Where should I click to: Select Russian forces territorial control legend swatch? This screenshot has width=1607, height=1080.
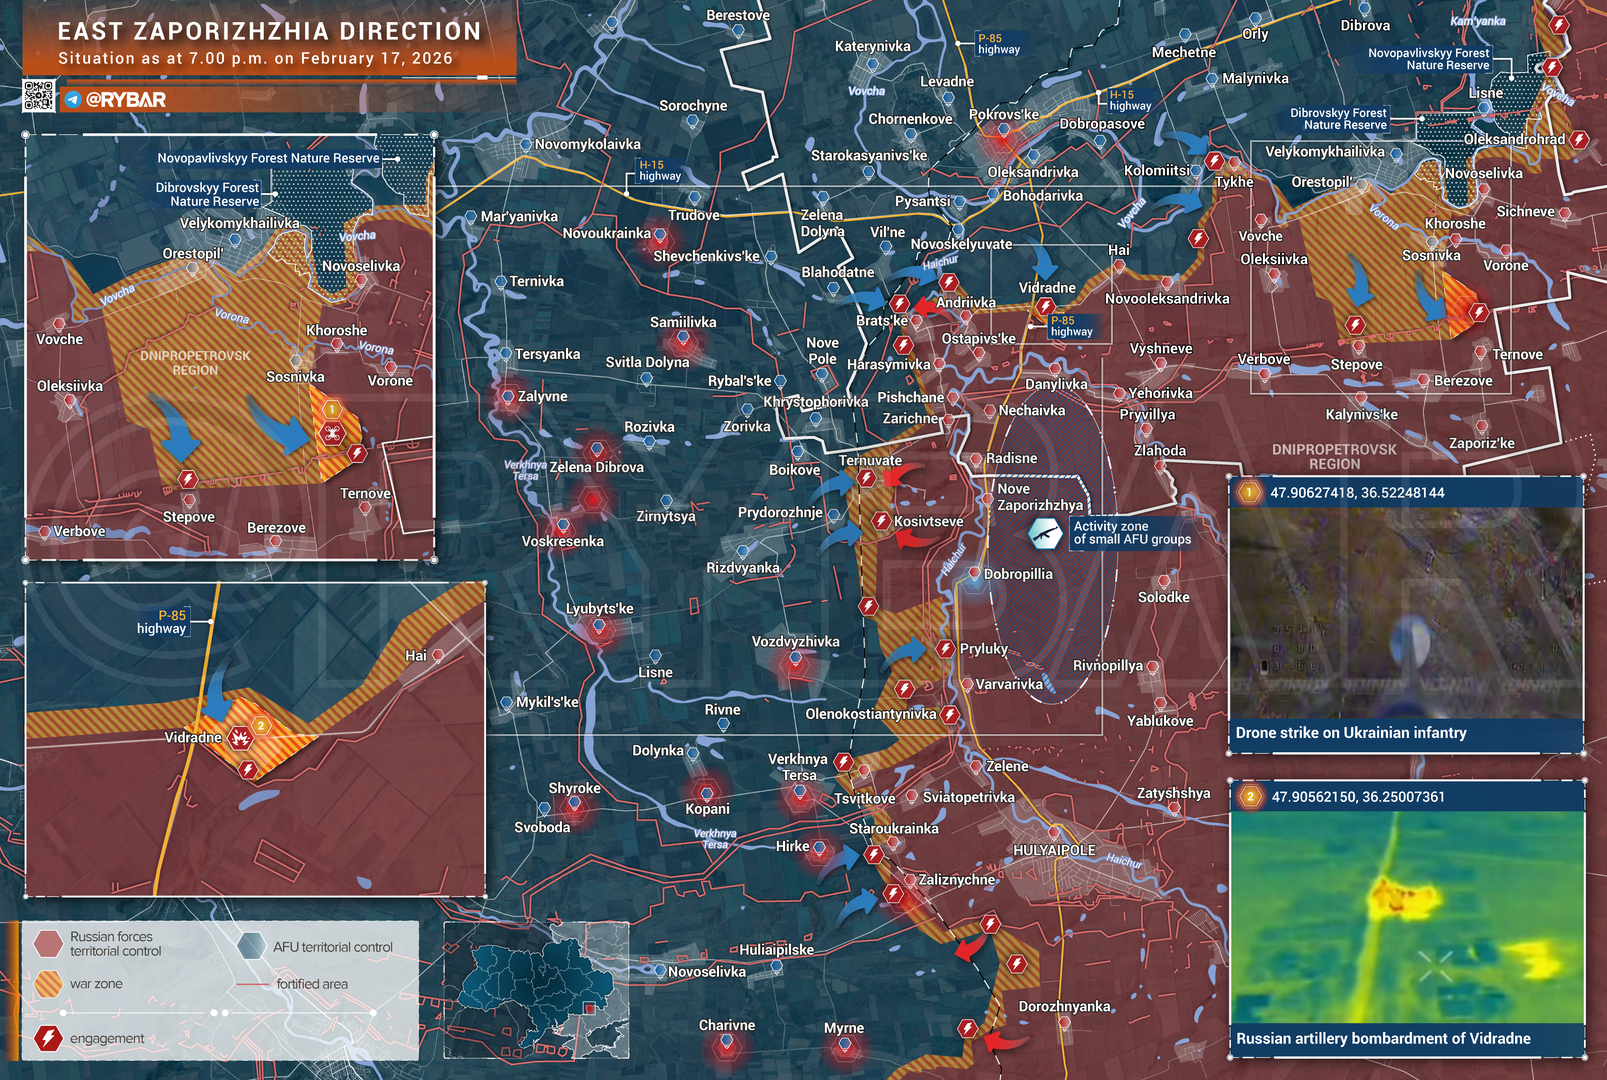[x=48, y=944]
